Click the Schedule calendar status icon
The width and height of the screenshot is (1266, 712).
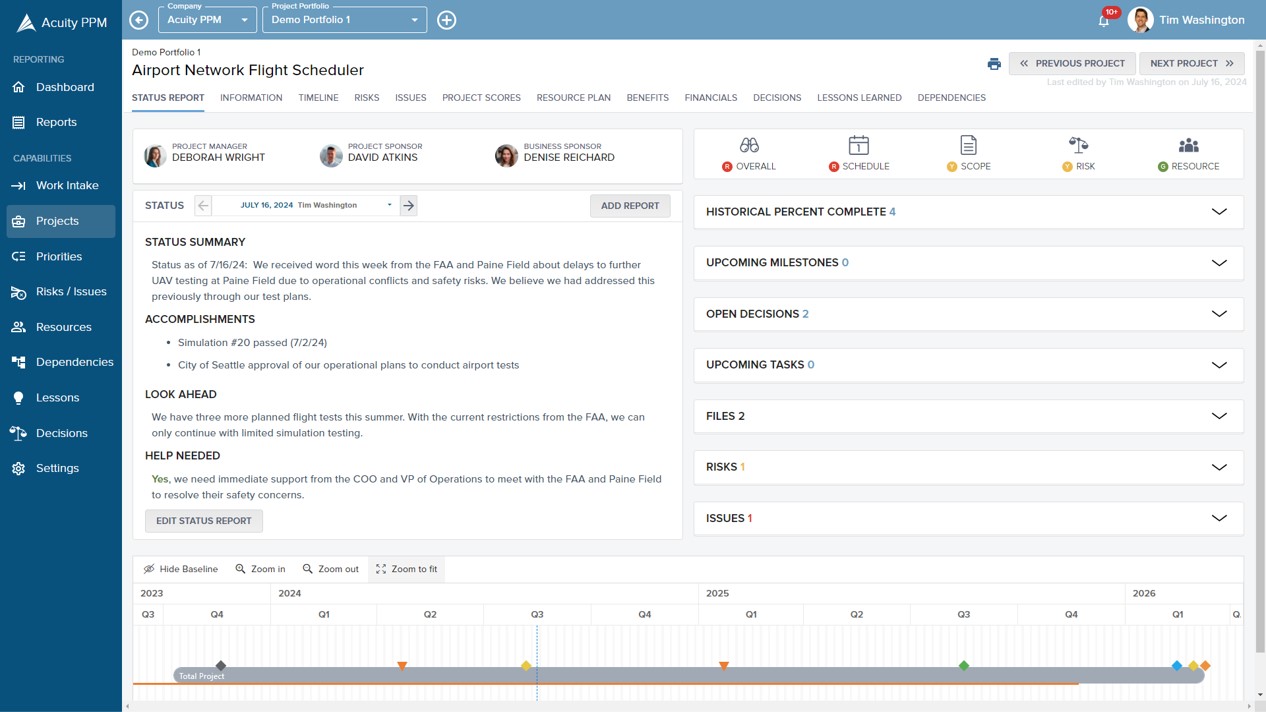859,145
